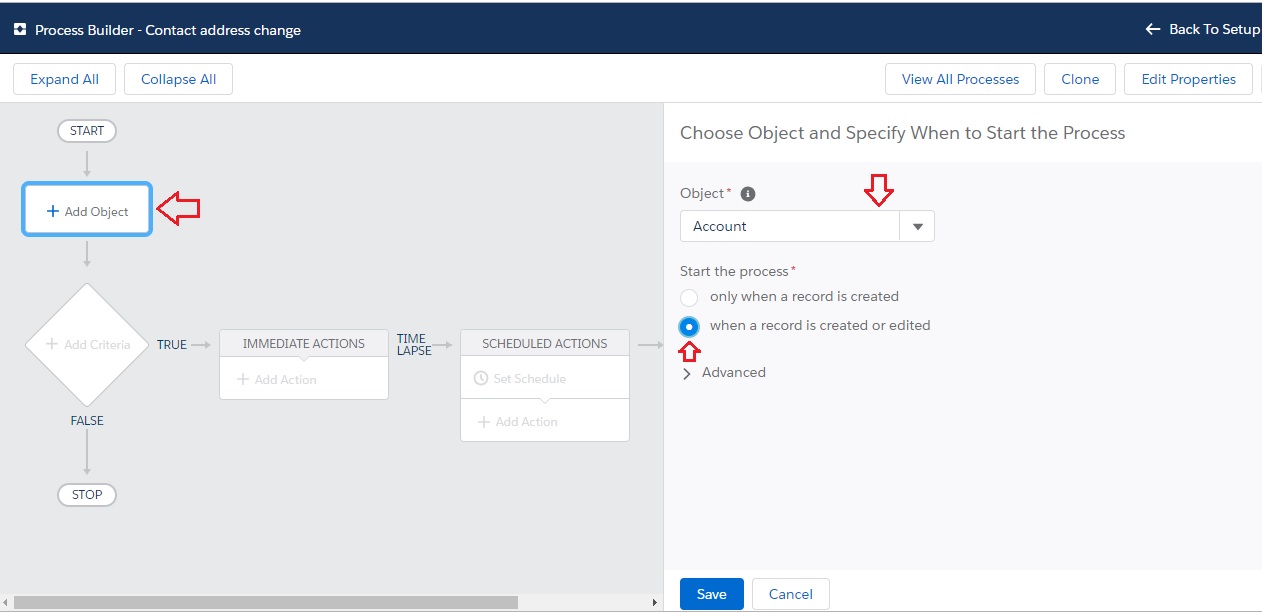This screenshot has width=1262, height=613.
Task: Click the Collapse All menu option
Action: (178, 78)
